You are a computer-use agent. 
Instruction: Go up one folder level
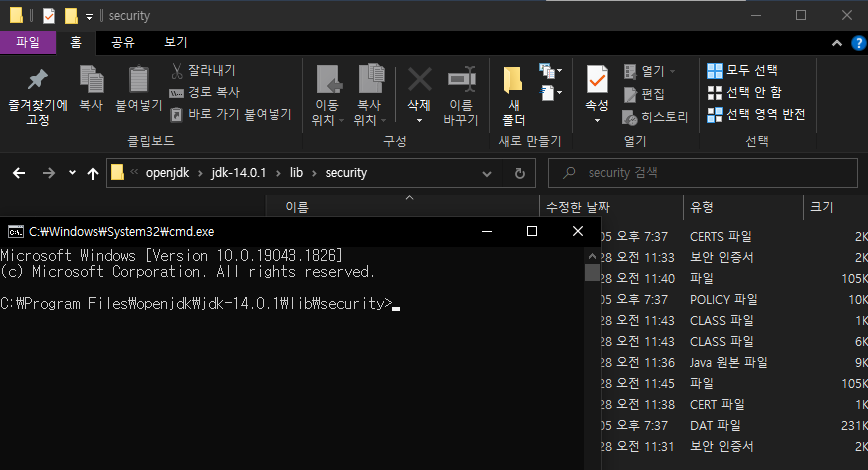point(92,173)
